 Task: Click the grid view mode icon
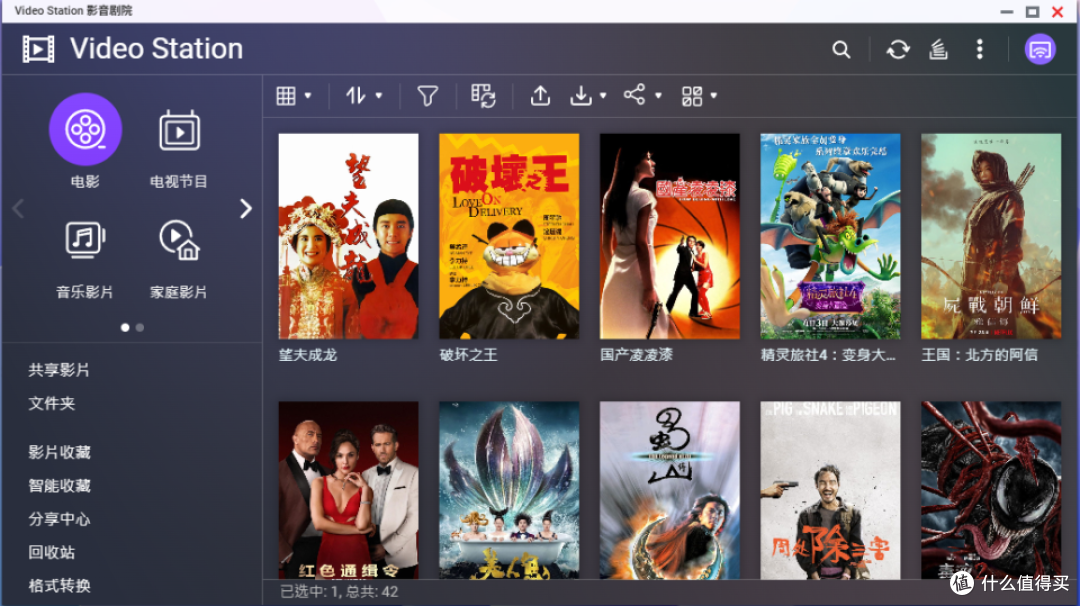pyautogui.click(x=286, y=96)
